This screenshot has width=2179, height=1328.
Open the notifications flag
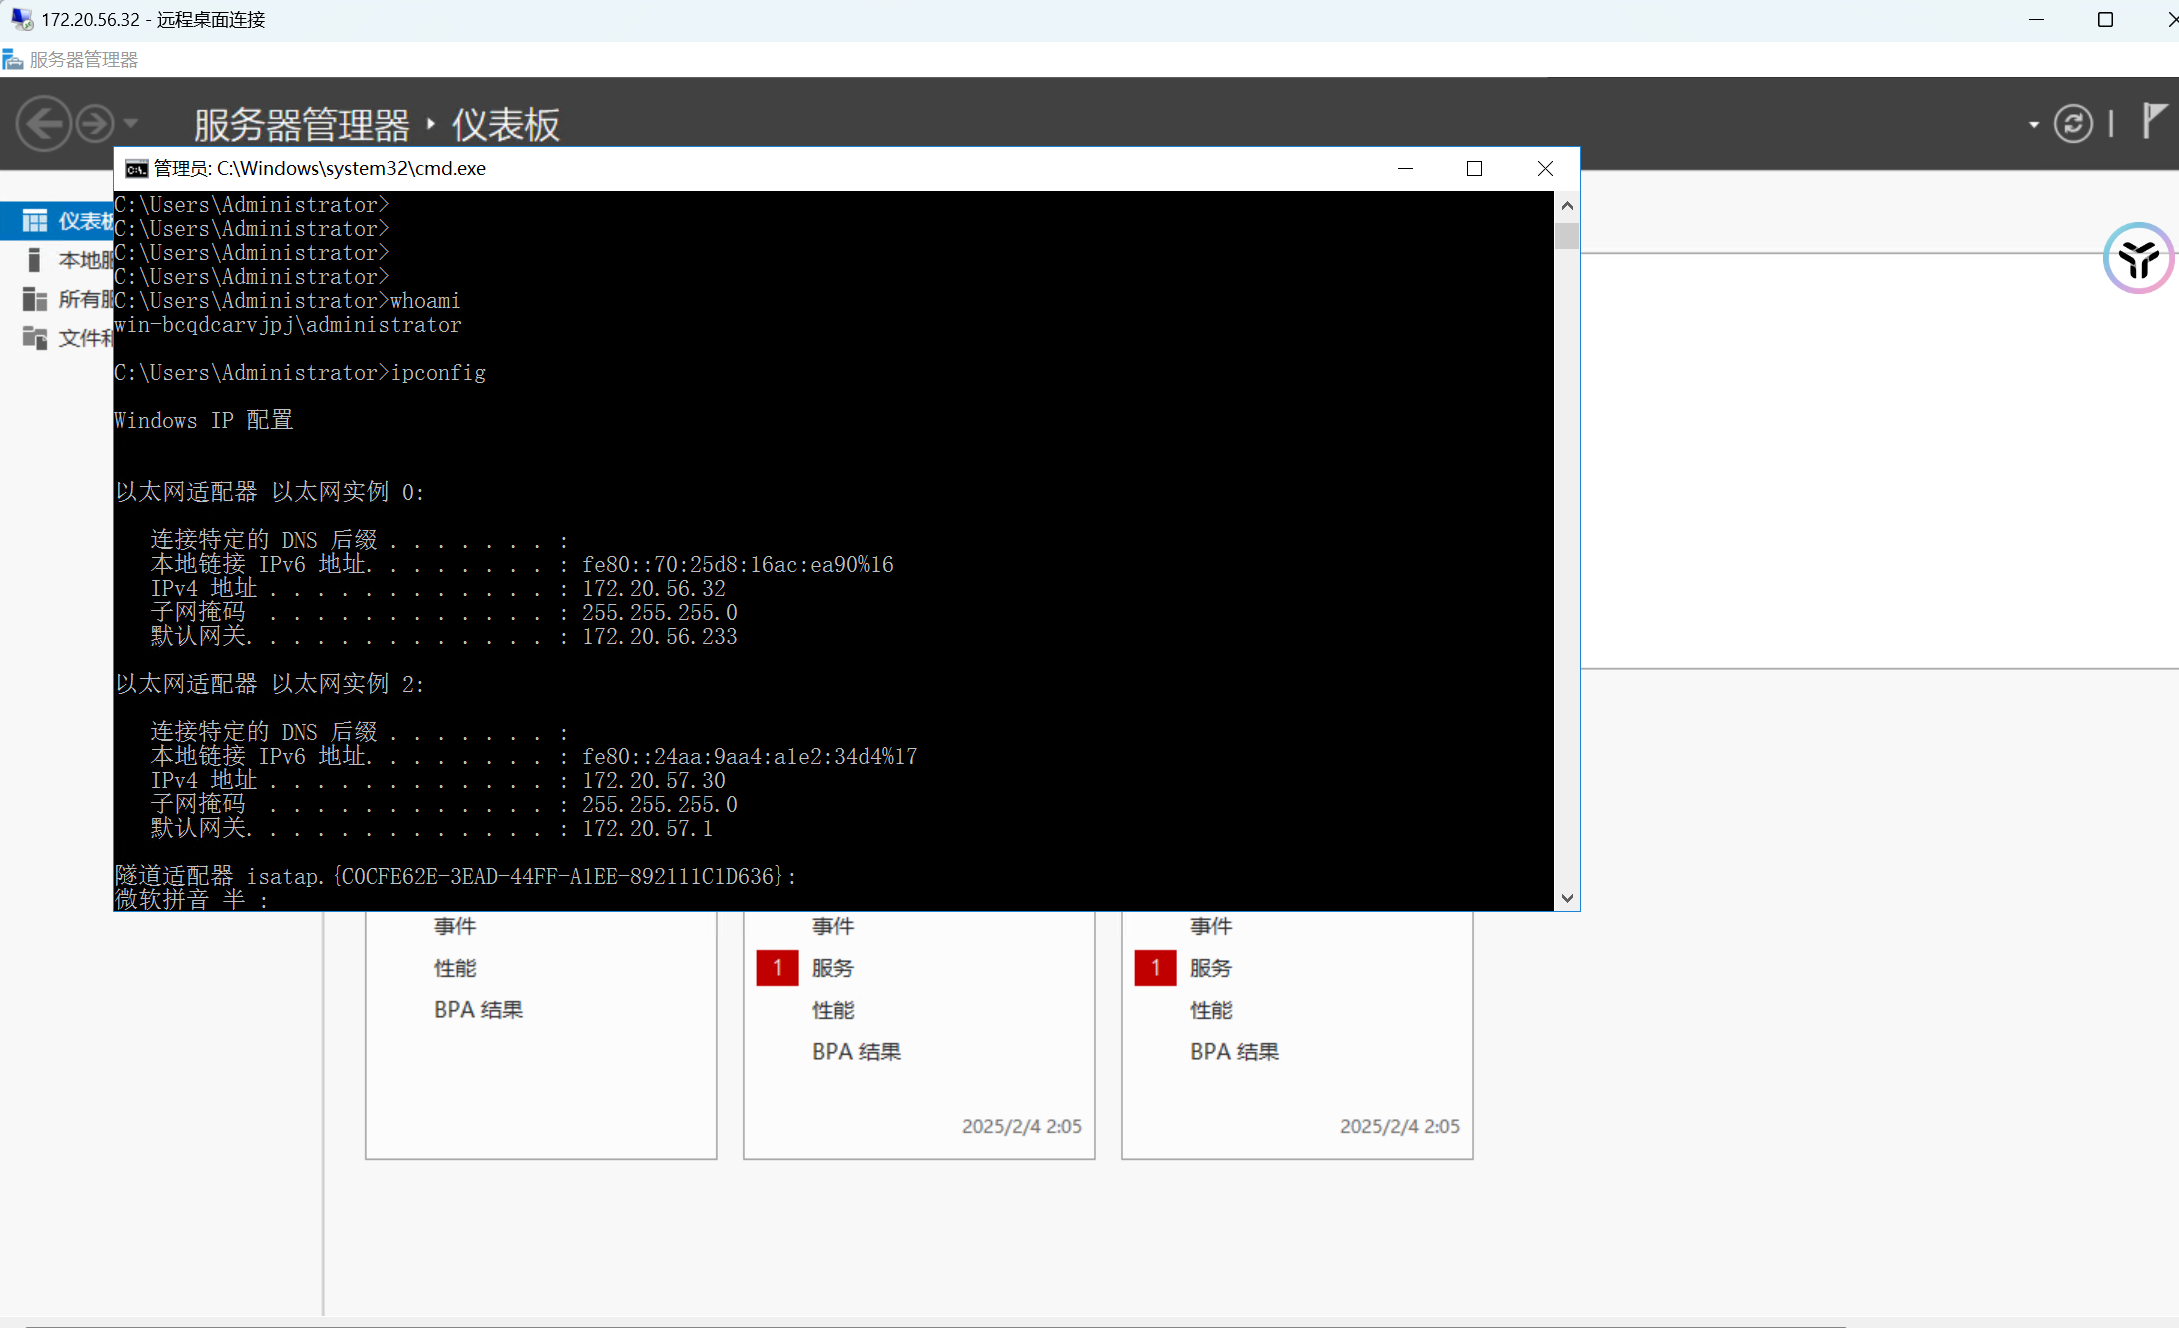[x=2154, y=121]
